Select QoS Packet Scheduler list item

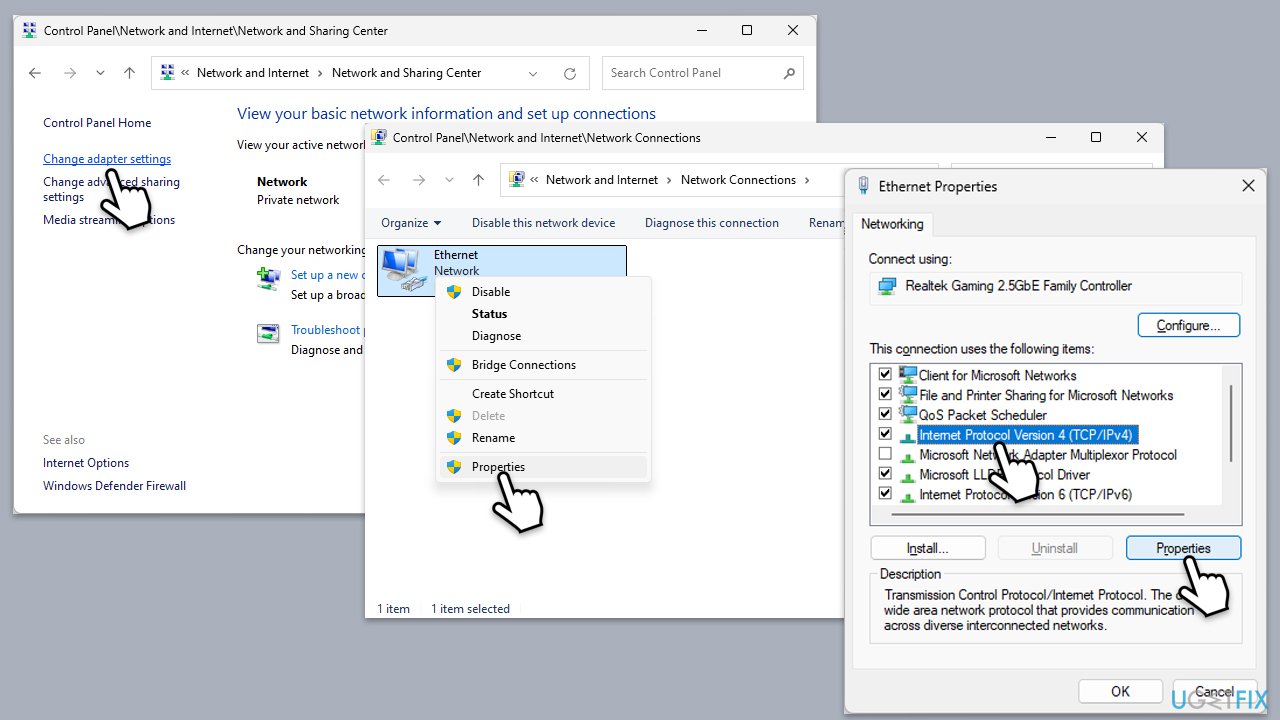(x=982, y=415)
